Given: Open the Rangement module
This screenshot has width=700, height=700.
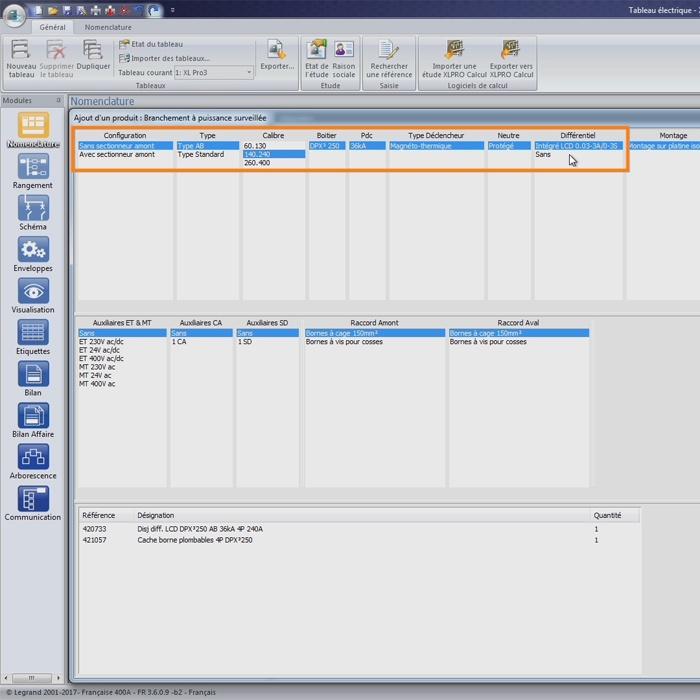Looking at the screenshot, I should click(x=33, y=171).
